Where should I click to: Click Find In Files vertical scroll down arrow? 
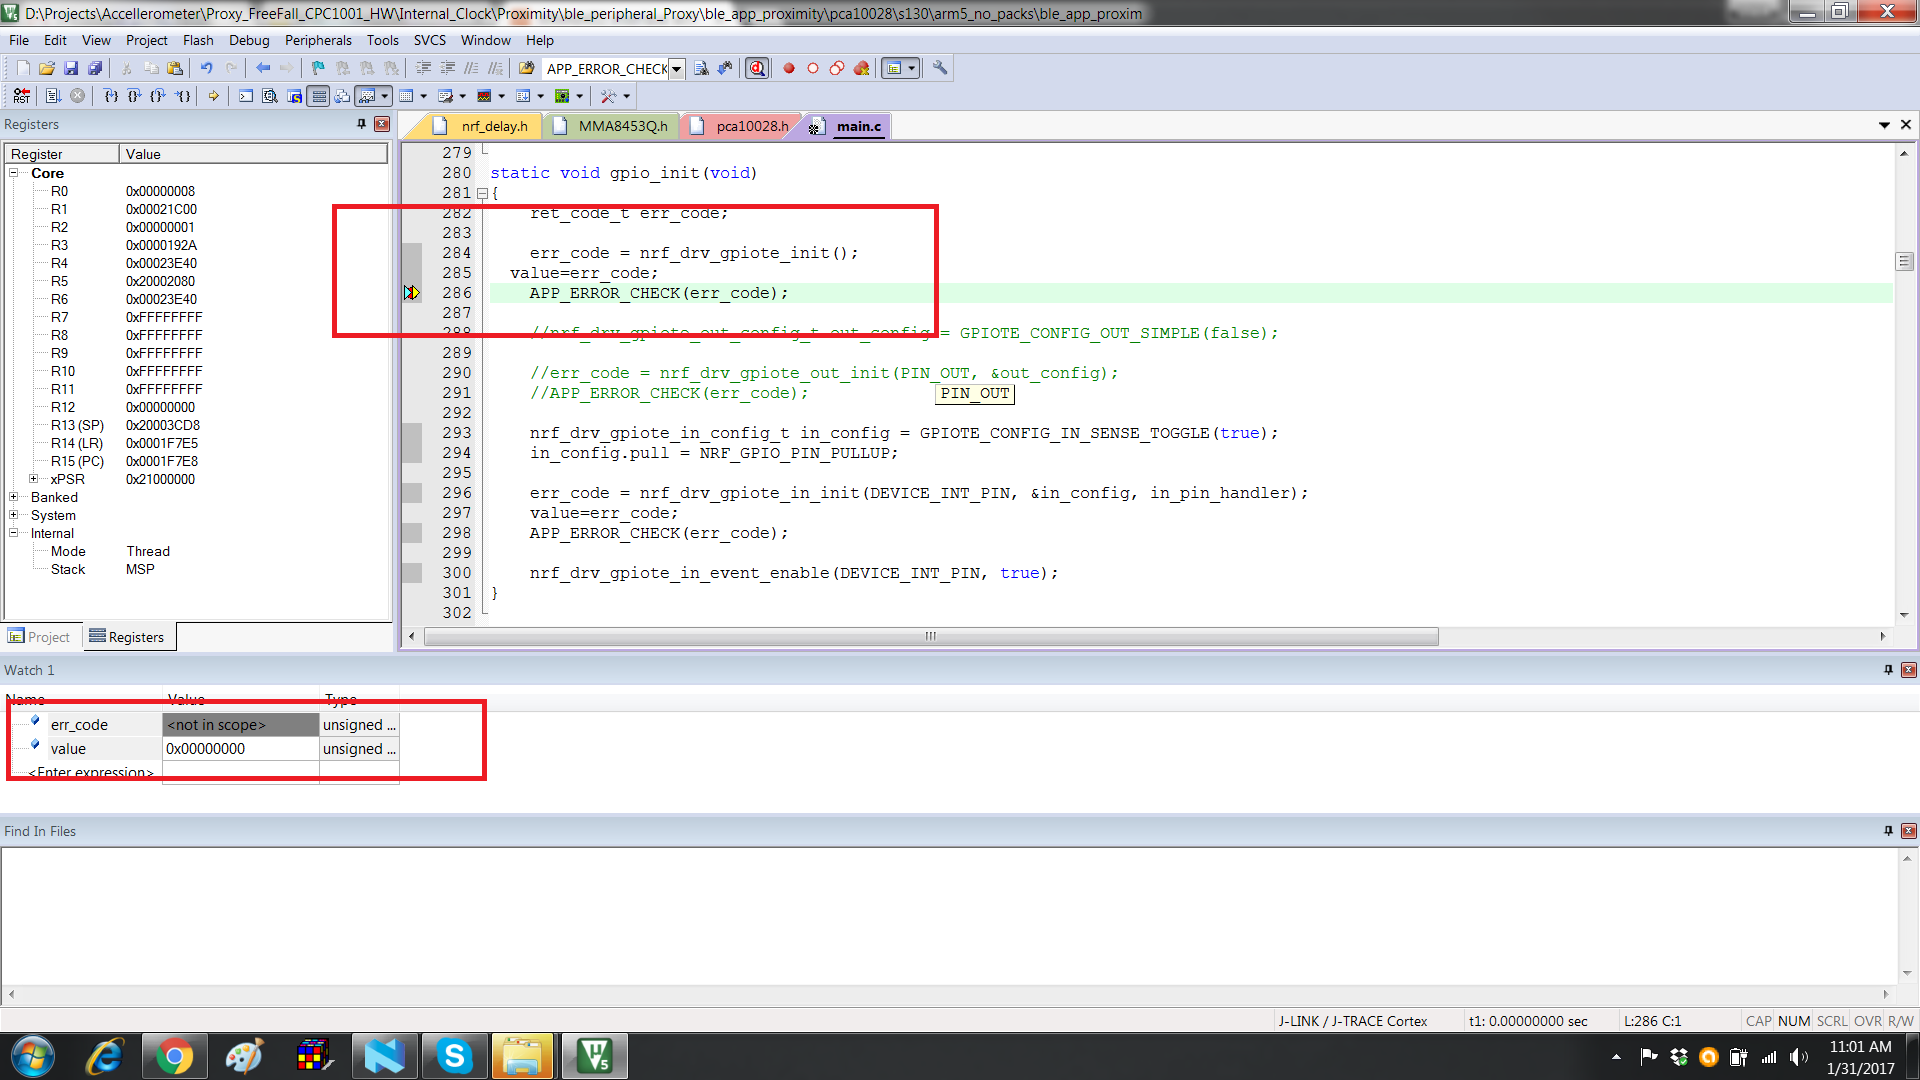1908,972
